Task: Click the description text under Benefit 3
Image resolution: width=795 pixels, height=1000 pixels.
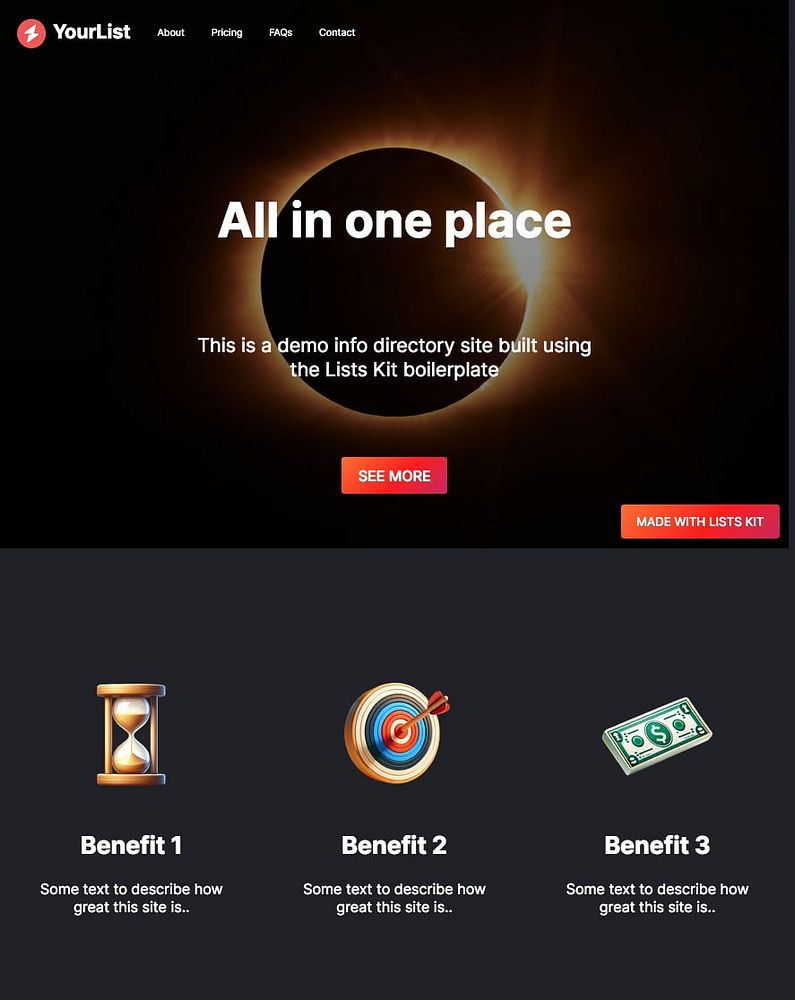Action: click(657, 898)
